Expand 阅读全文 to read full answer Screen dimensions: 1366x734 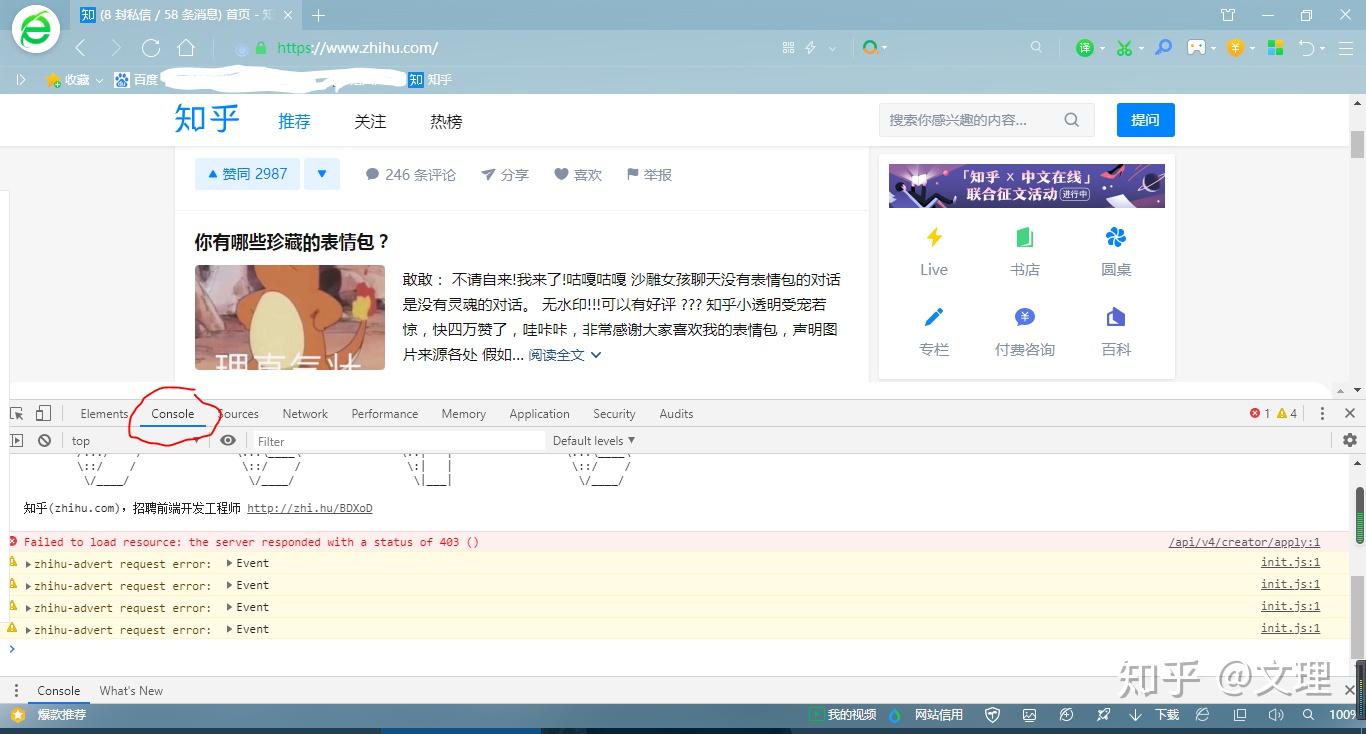[x=565, y=355]
